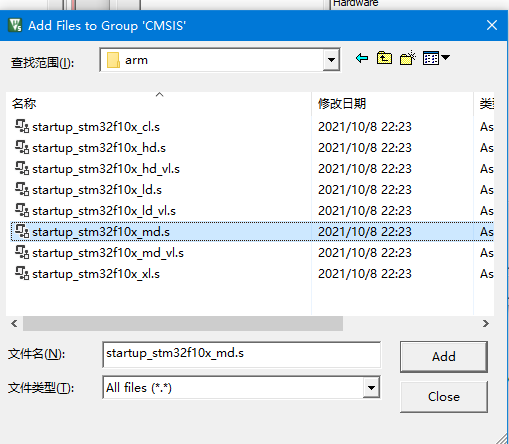
Task: Click the Close button
Action: tap(444, 397)
